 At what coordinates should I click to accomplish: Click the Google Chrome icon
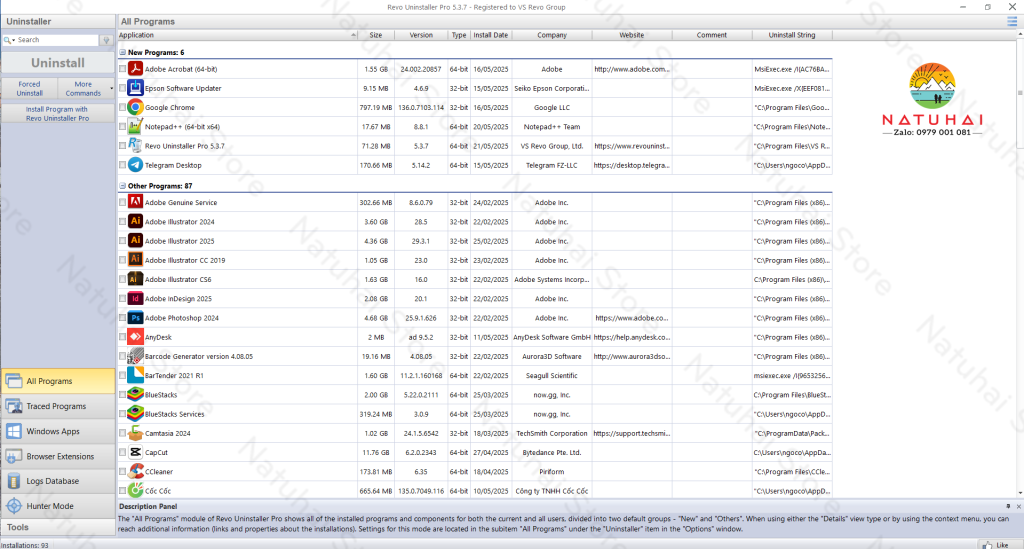135,107
